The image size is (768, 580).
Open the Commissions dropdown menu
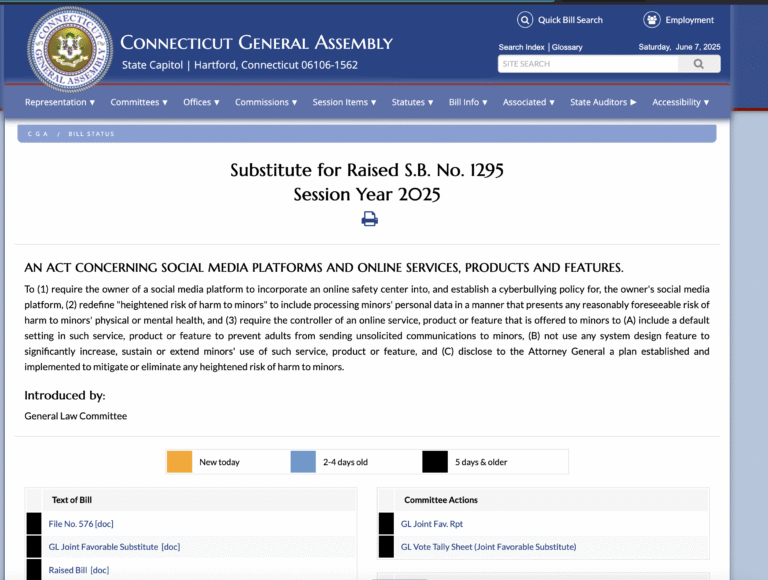266,102
